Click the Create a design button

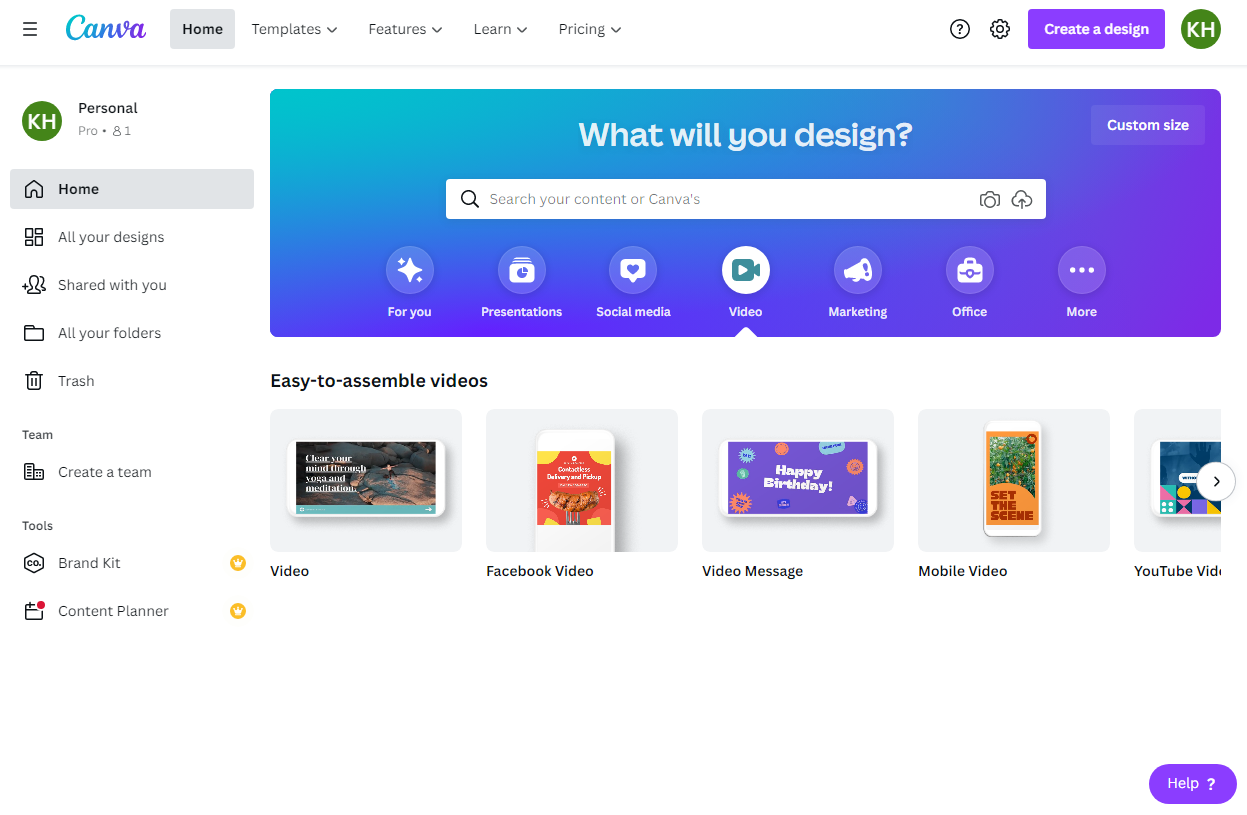[x=1096, y=29]
